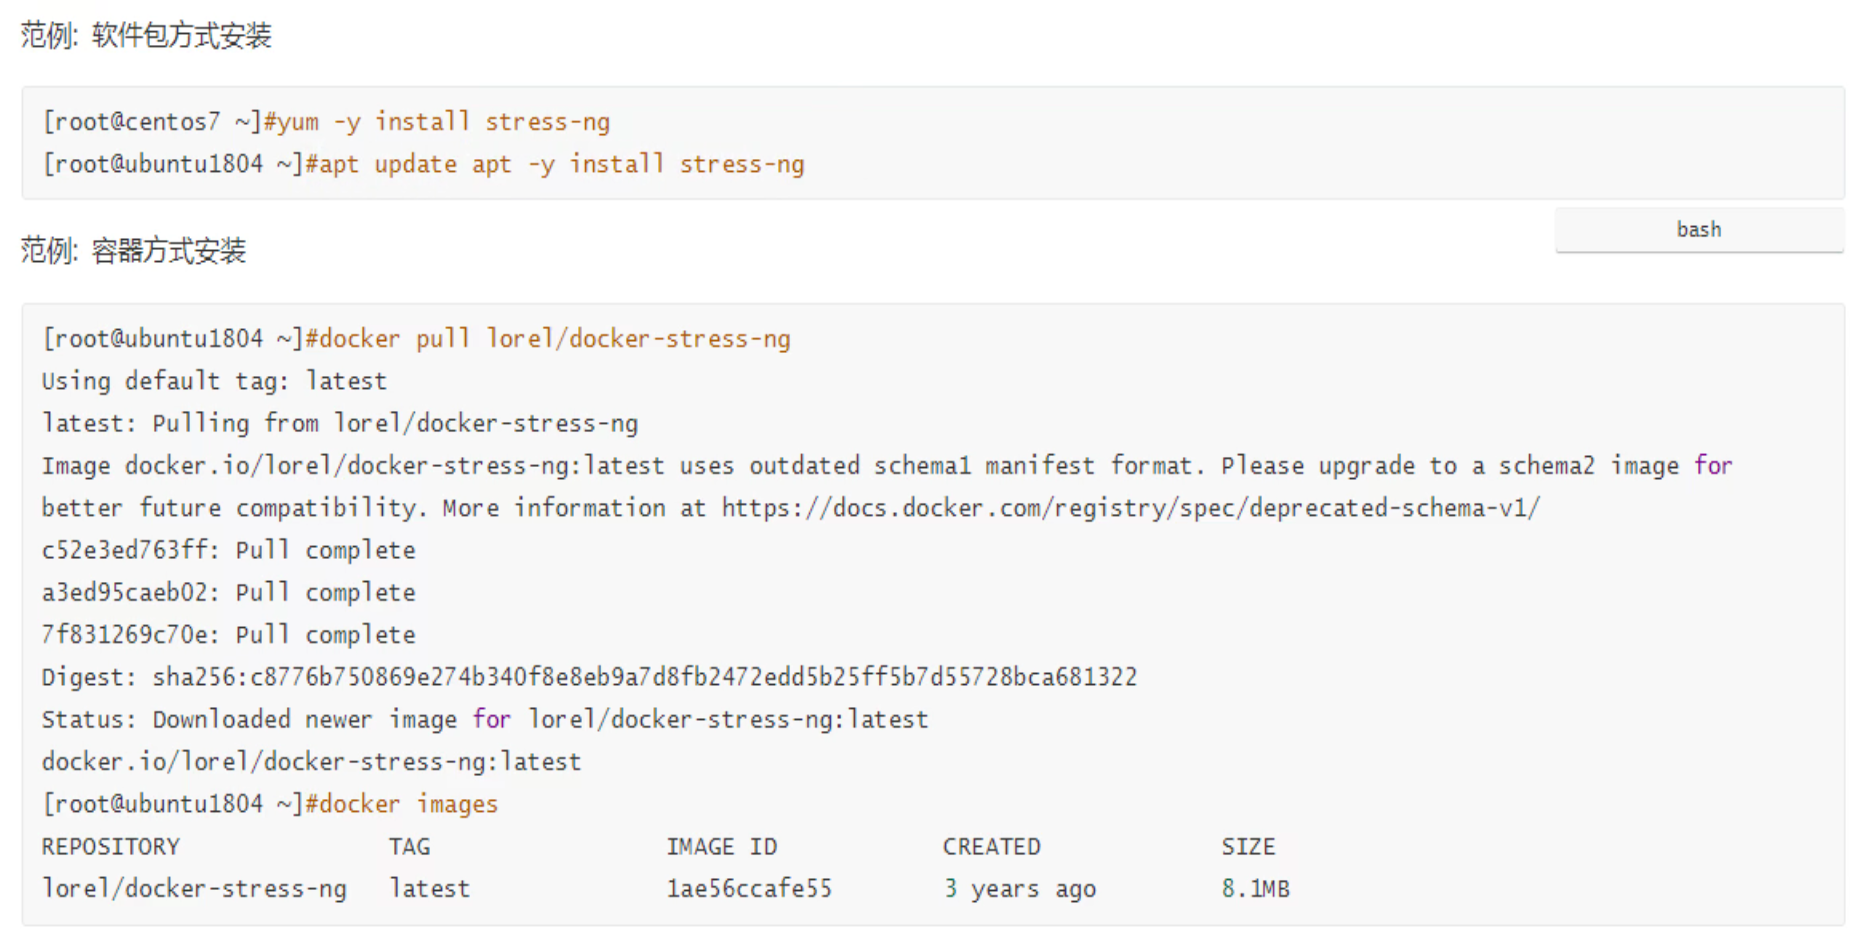Click the bash language label button

[1698, 230]
